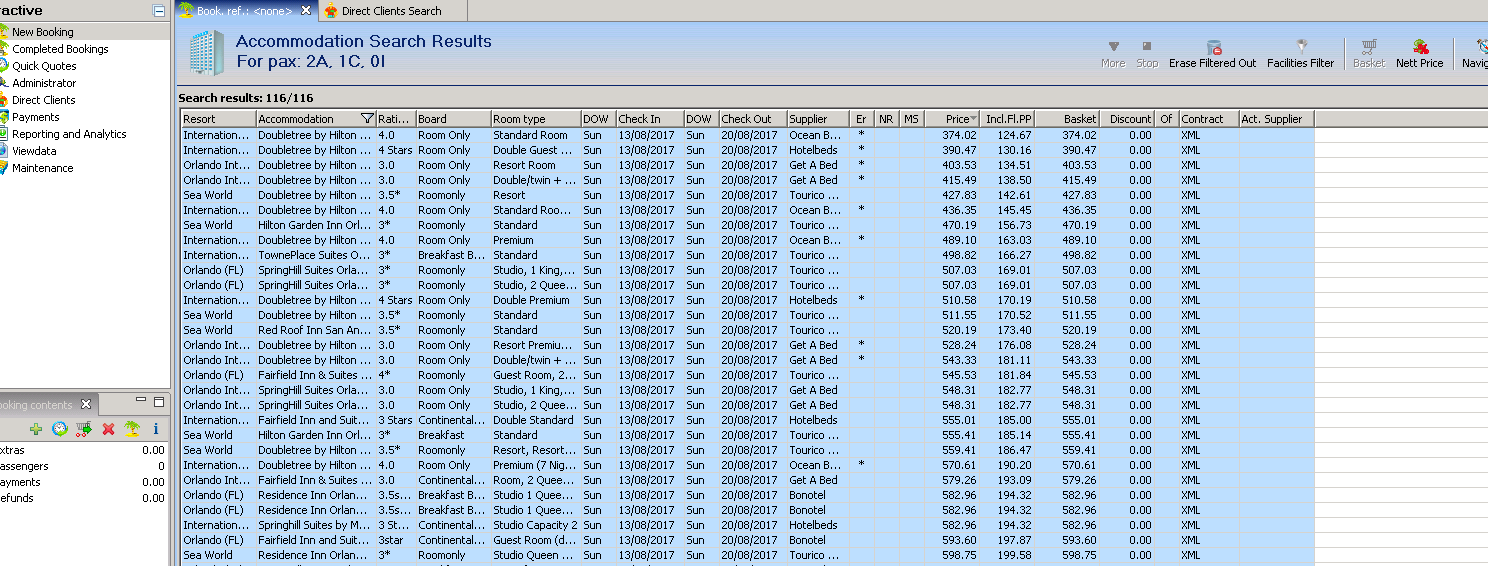The width and height of the screenshot is (1488, 566).
Task: Click the Double Guest room type cell
Action: coord(535,150)
